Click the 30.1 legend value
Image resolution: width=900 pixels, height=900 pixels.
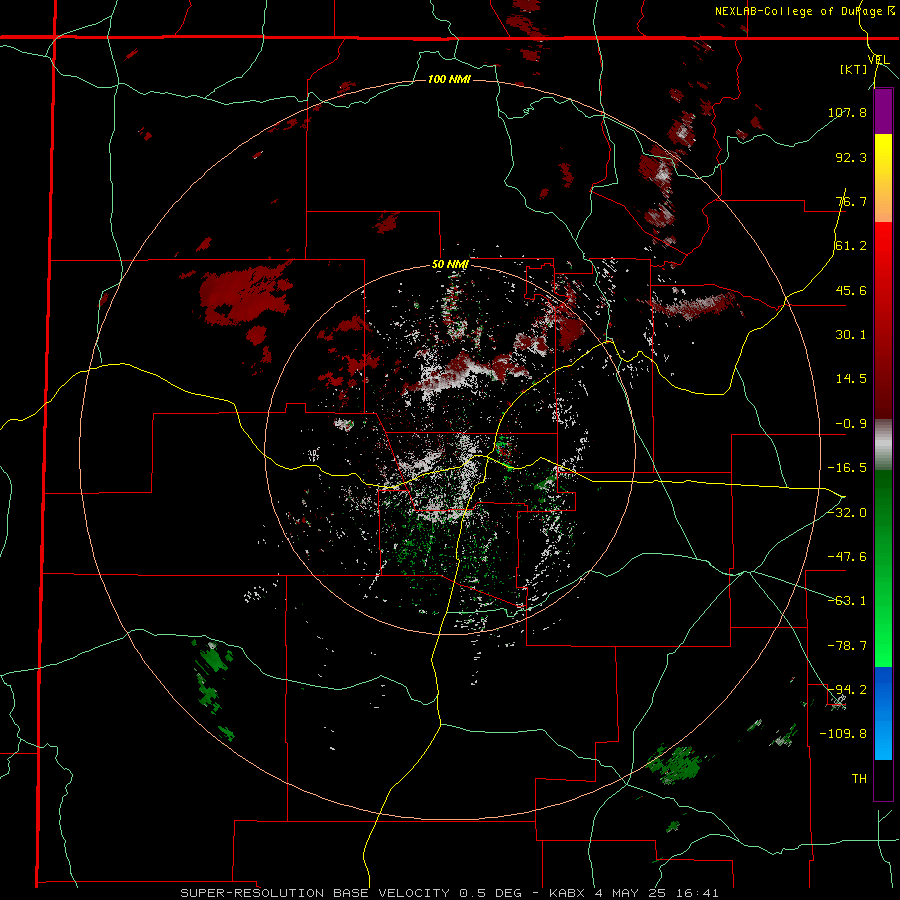(851, 335)
